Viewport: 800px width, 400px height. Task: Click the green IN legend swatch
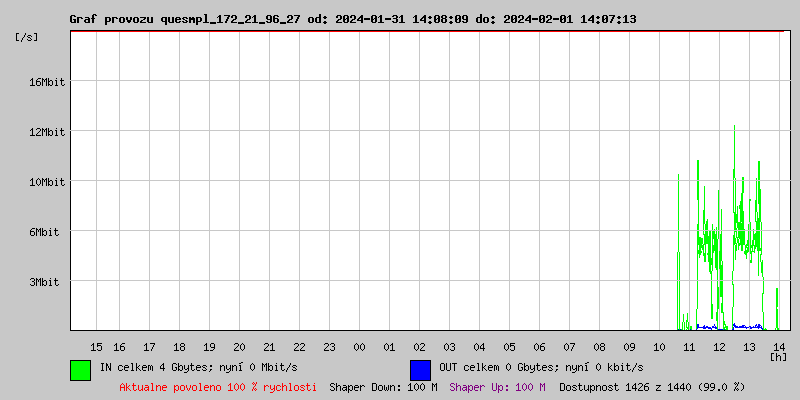click(x=80, y=369)
